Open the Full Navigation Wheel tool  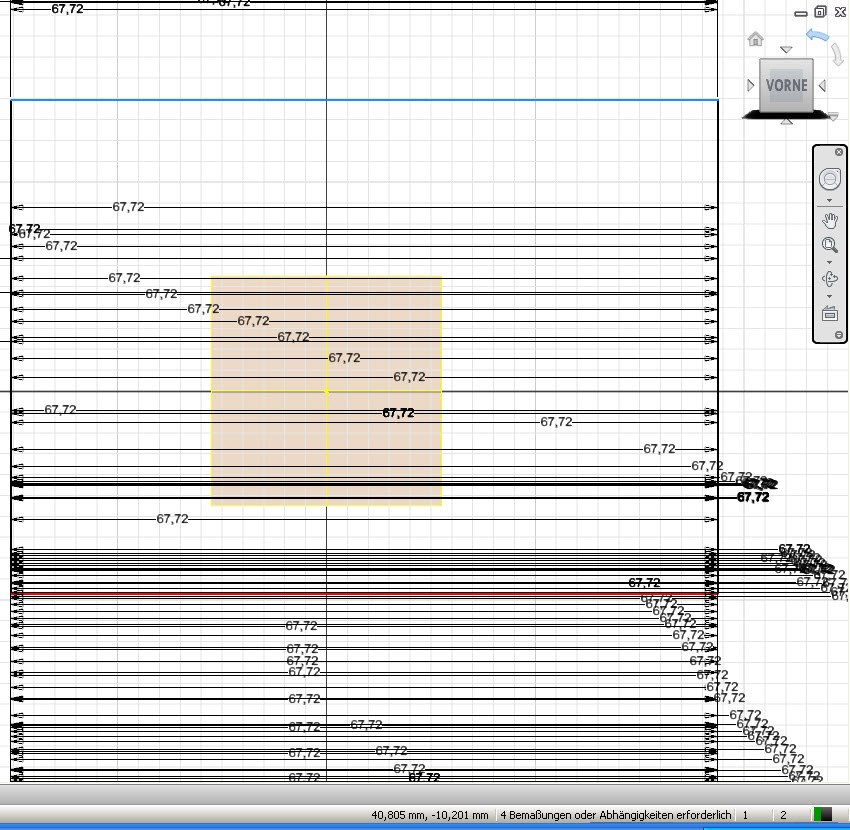[x=829, y=180]
